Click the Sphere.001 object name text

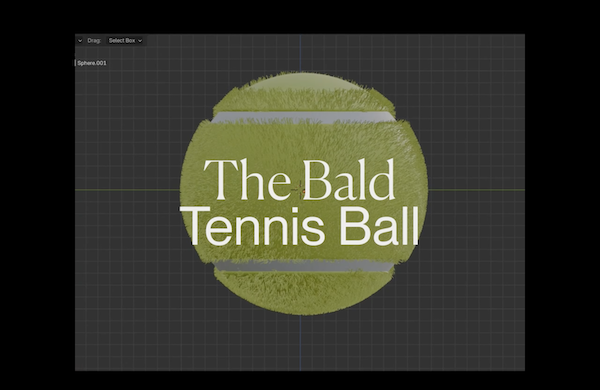pyautogui.click(x=92, y=63)
